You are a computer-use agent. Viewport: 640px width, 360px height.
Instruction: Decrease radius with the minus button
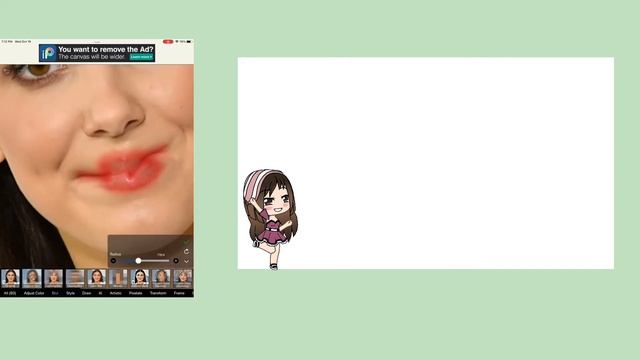pyautogui.click(x=113, y=260)
